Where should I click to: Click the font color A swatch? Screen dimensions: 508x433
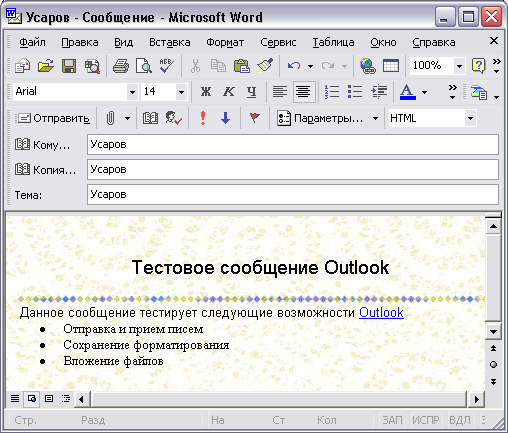click(408, 92)
